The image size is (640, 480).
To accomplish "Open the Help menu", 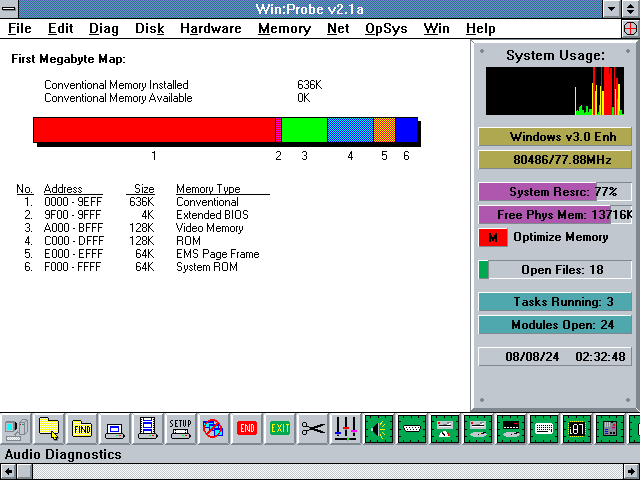I will (x=480, y=29).
